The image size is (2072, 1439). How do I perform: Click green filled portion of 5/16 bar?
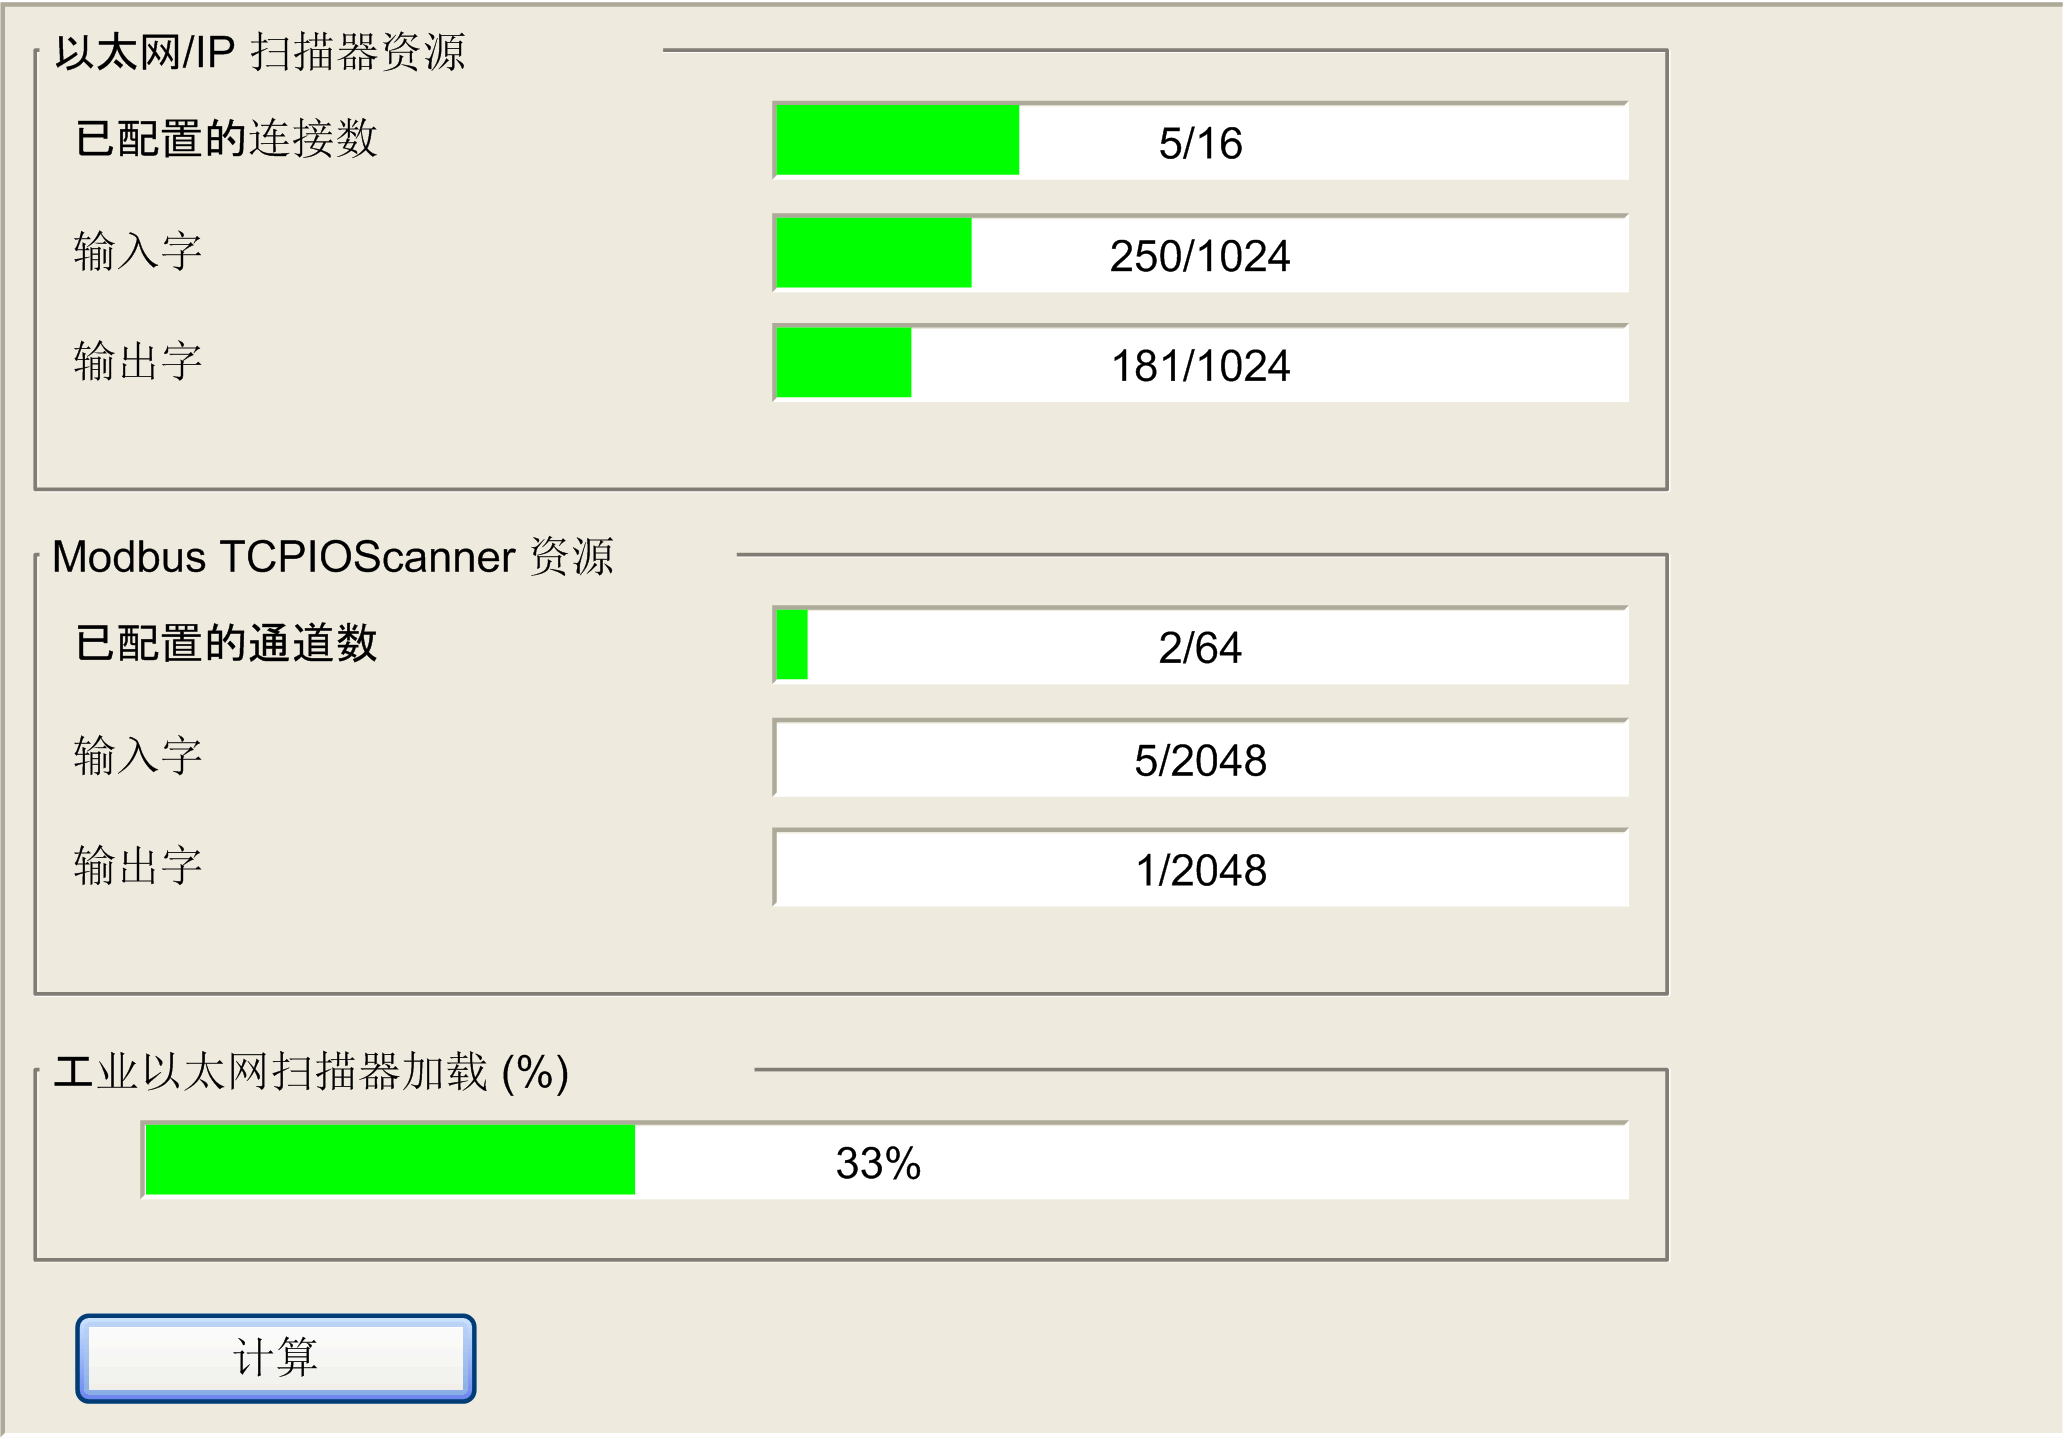[897, 141]
